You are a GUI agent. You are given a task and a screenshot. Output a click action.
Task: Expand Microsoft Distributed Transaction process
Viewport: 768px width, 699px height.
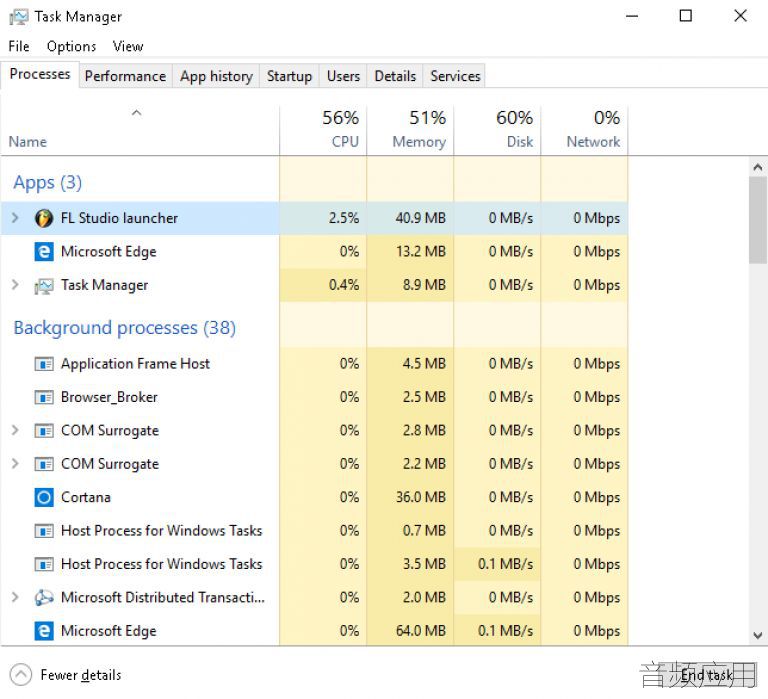pyautogui.click(x=15, y=597)
